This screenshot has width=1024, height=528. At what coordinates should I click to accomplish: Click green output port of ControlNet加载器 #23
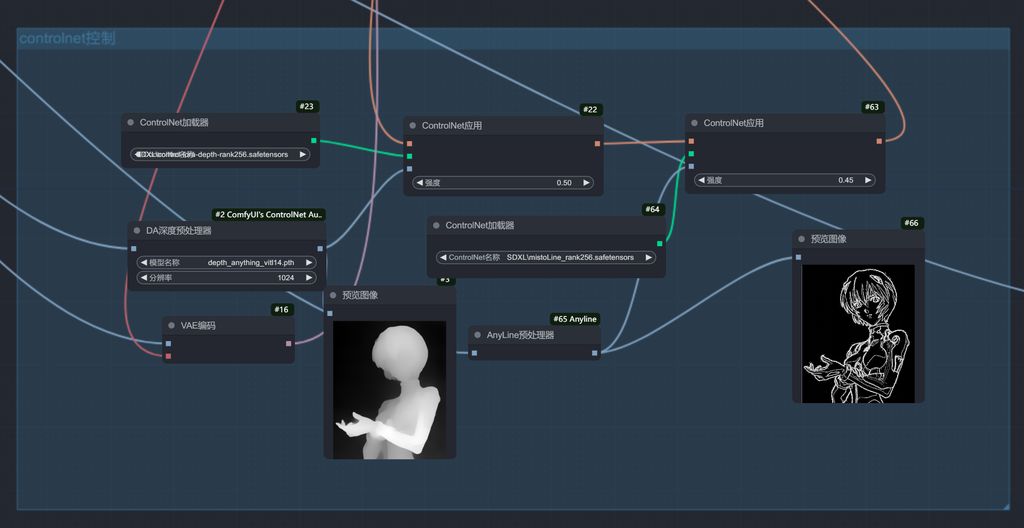[x=313, y=141]
